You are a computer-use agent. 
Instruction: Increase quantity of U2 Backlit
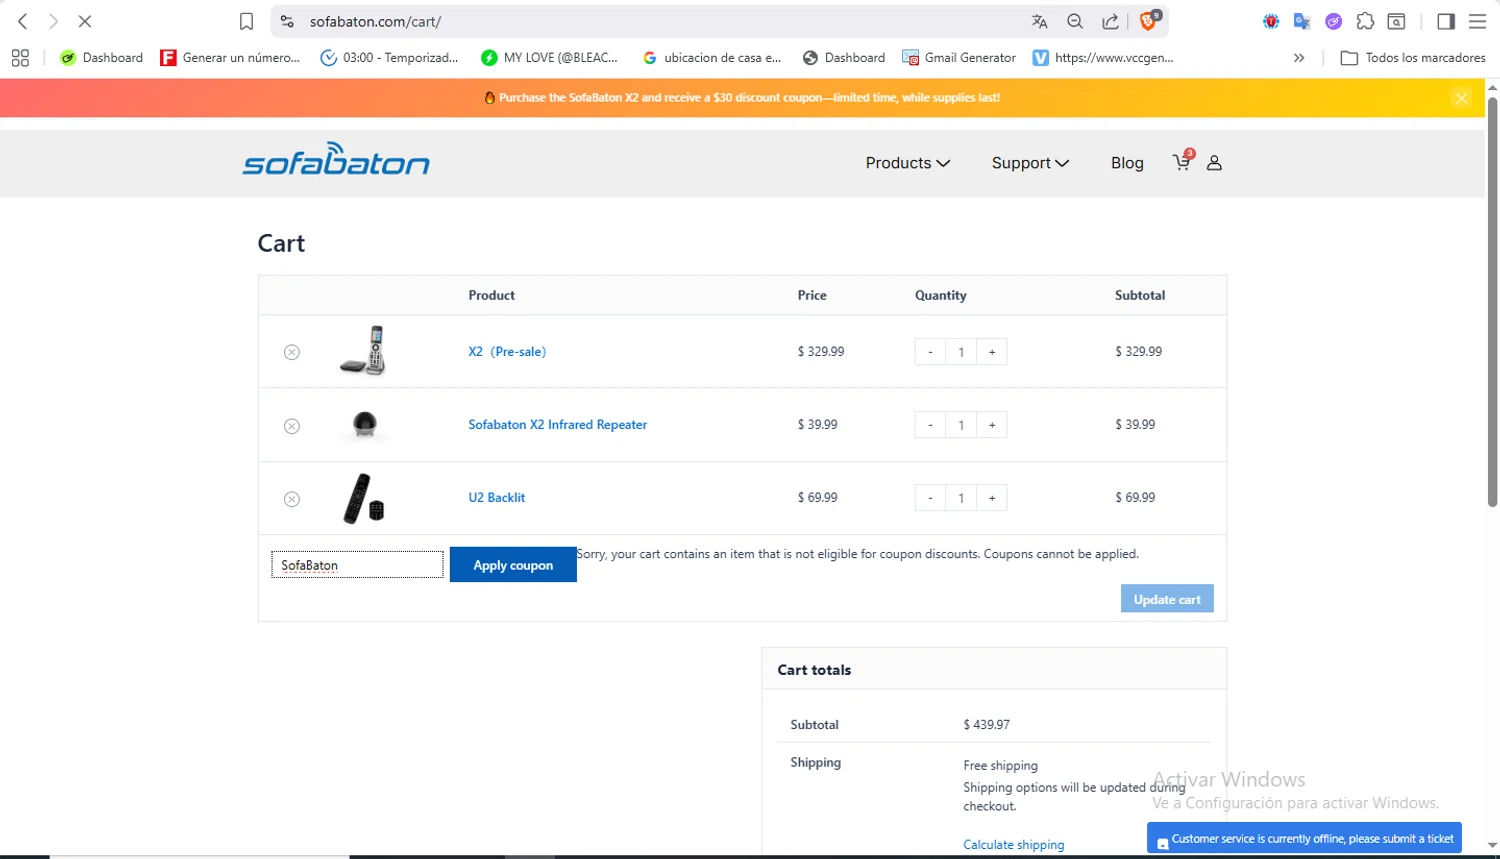click(992, 498)
